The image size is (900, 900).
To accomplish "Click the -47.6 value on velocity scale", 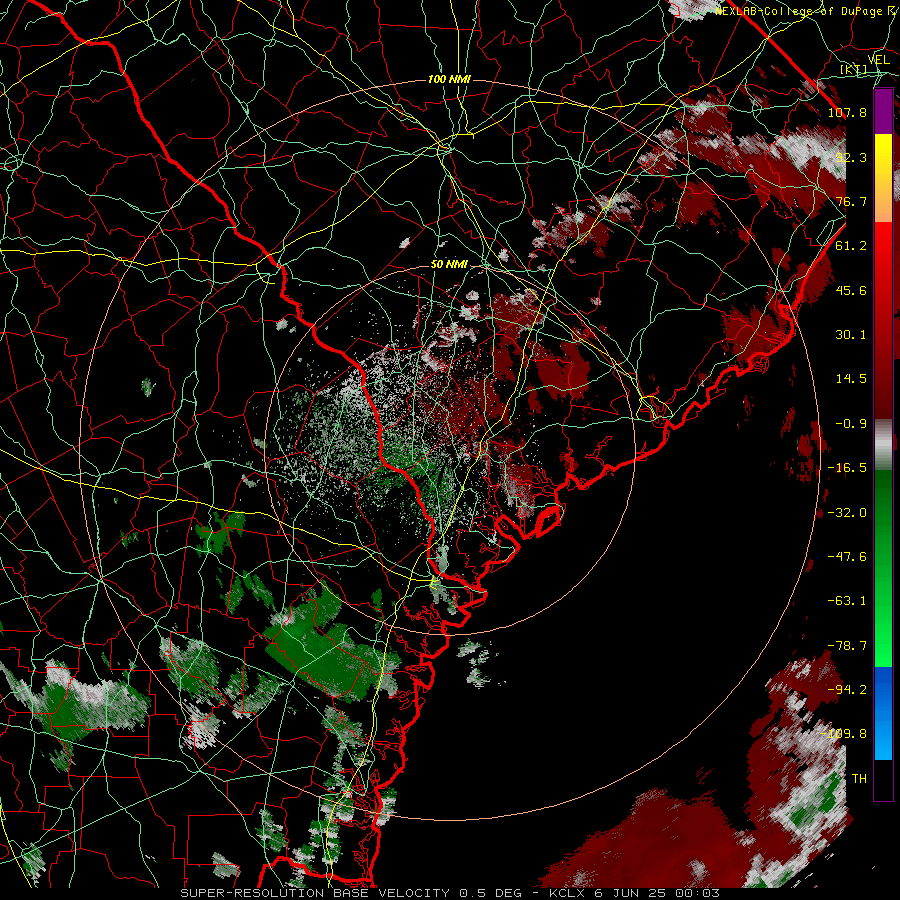I will [847, 557].
